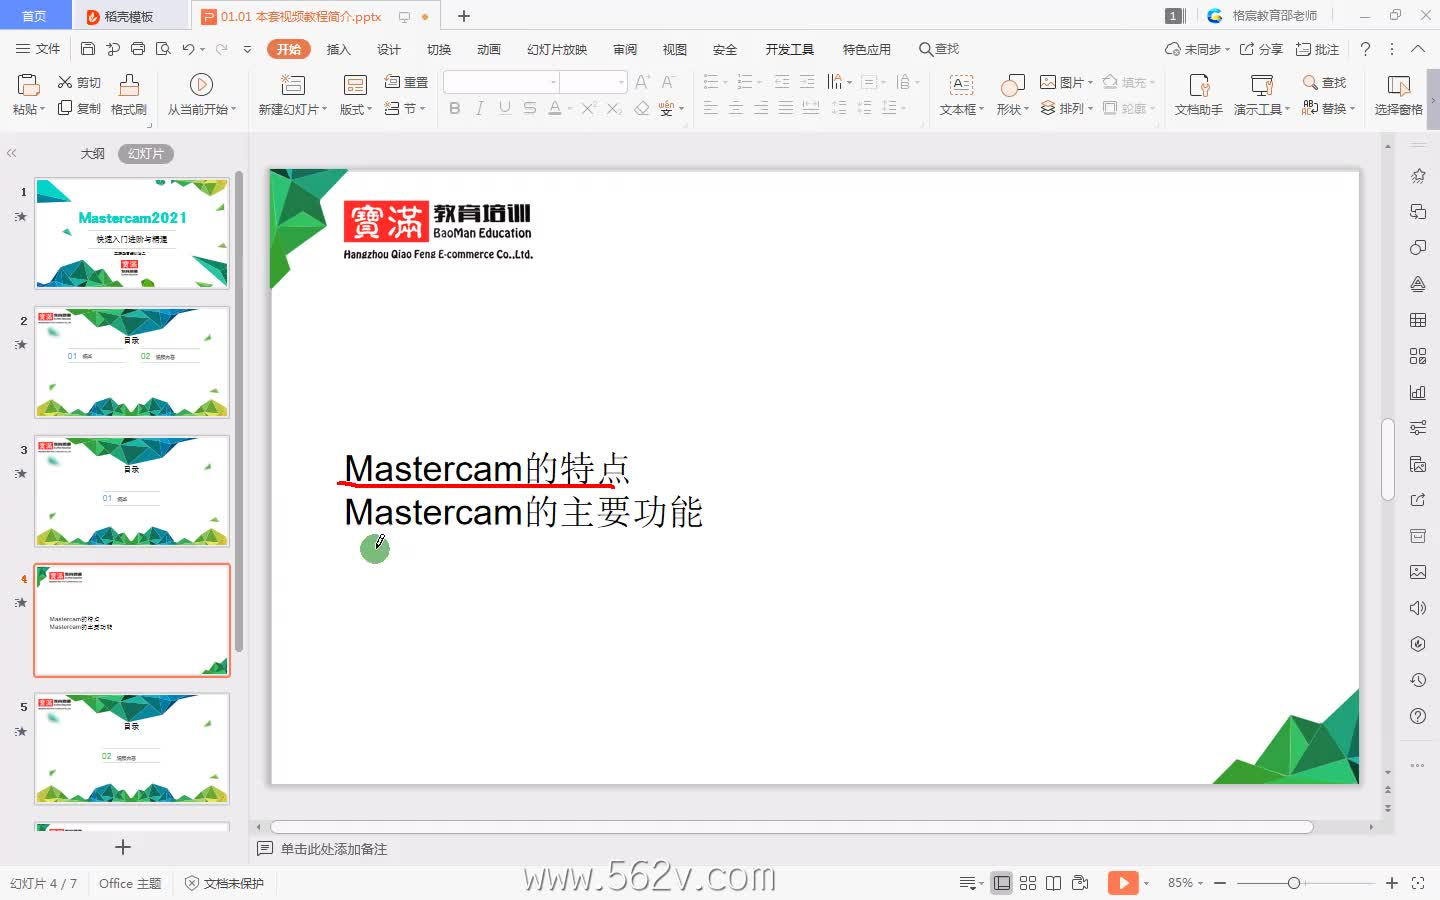Open the chart icon in right sidebar
Viewport: 1440px width, 900px height.
tap(1418, 392)
